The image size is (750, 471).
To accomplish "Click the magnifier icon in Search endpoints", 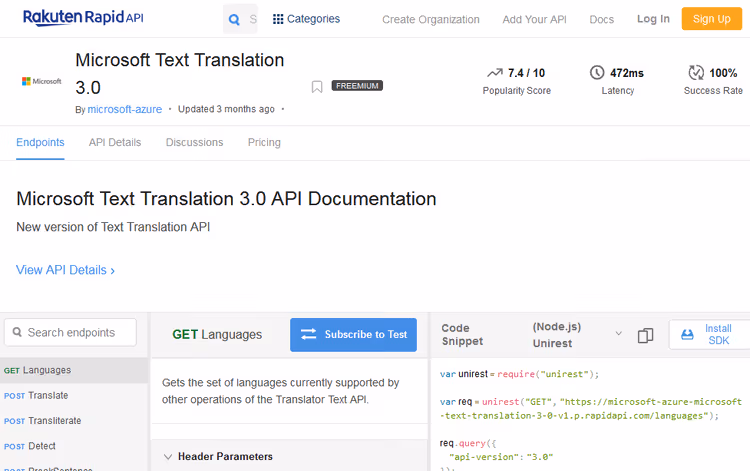I will [x=17, y=332].
